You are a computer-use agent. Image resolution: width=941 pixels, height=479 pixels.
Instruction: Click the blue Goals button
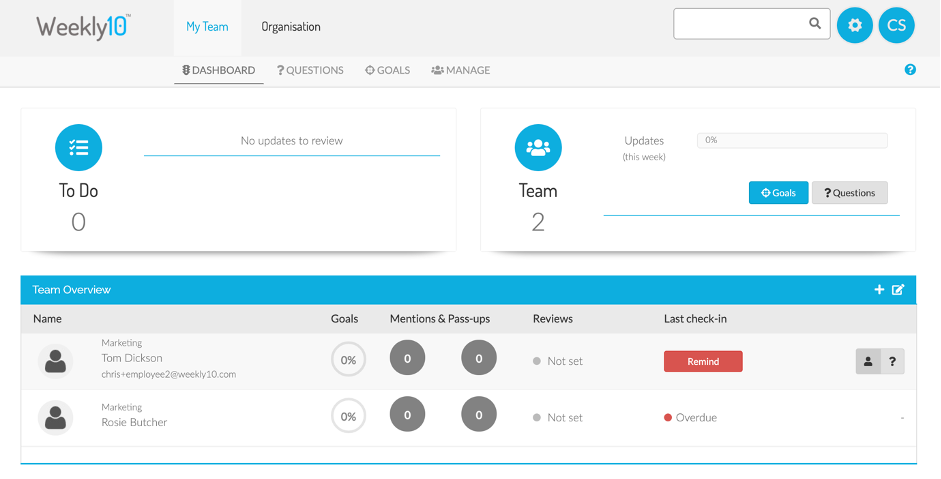click(x=778, y=193)
